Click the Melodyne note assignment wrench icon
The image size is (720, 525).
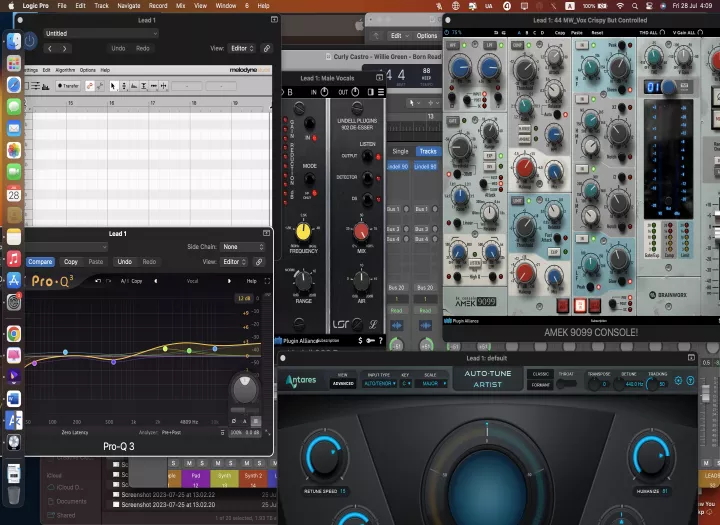coord(100,86)
